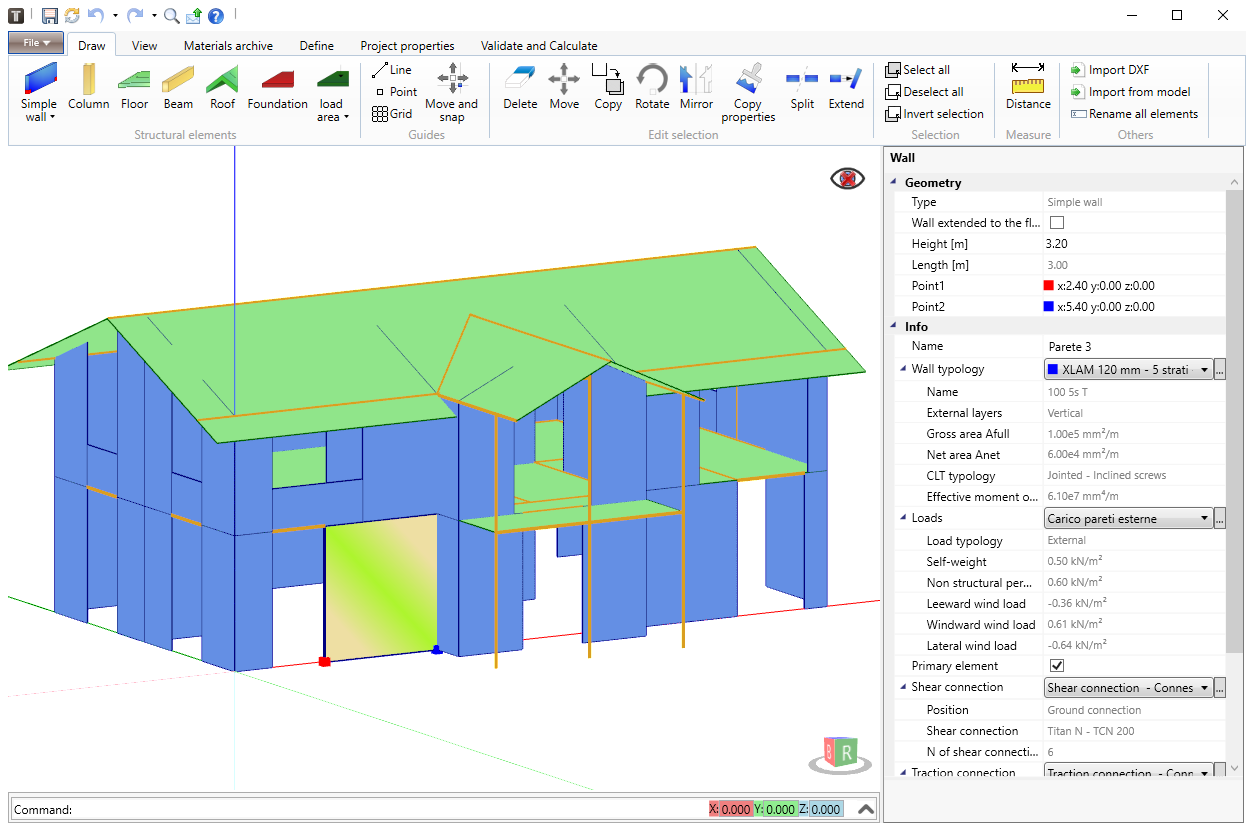This screenshot has height=824, width=1254.
Task: Open the Project properties tab
Action: point(407,46)
